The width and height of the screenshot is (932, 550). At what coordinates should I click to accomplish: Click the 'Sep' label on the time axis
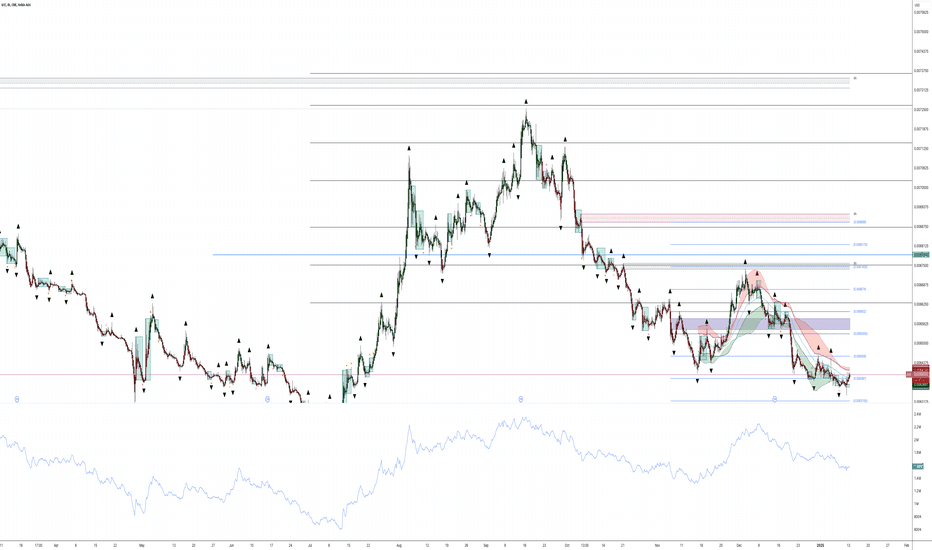[486, 544]
